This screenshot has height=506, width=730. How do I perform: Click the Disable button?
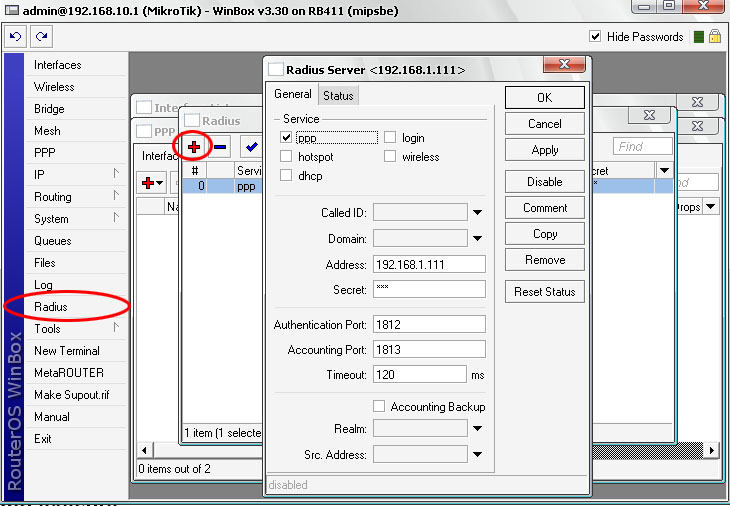click(x=545, y=182)
